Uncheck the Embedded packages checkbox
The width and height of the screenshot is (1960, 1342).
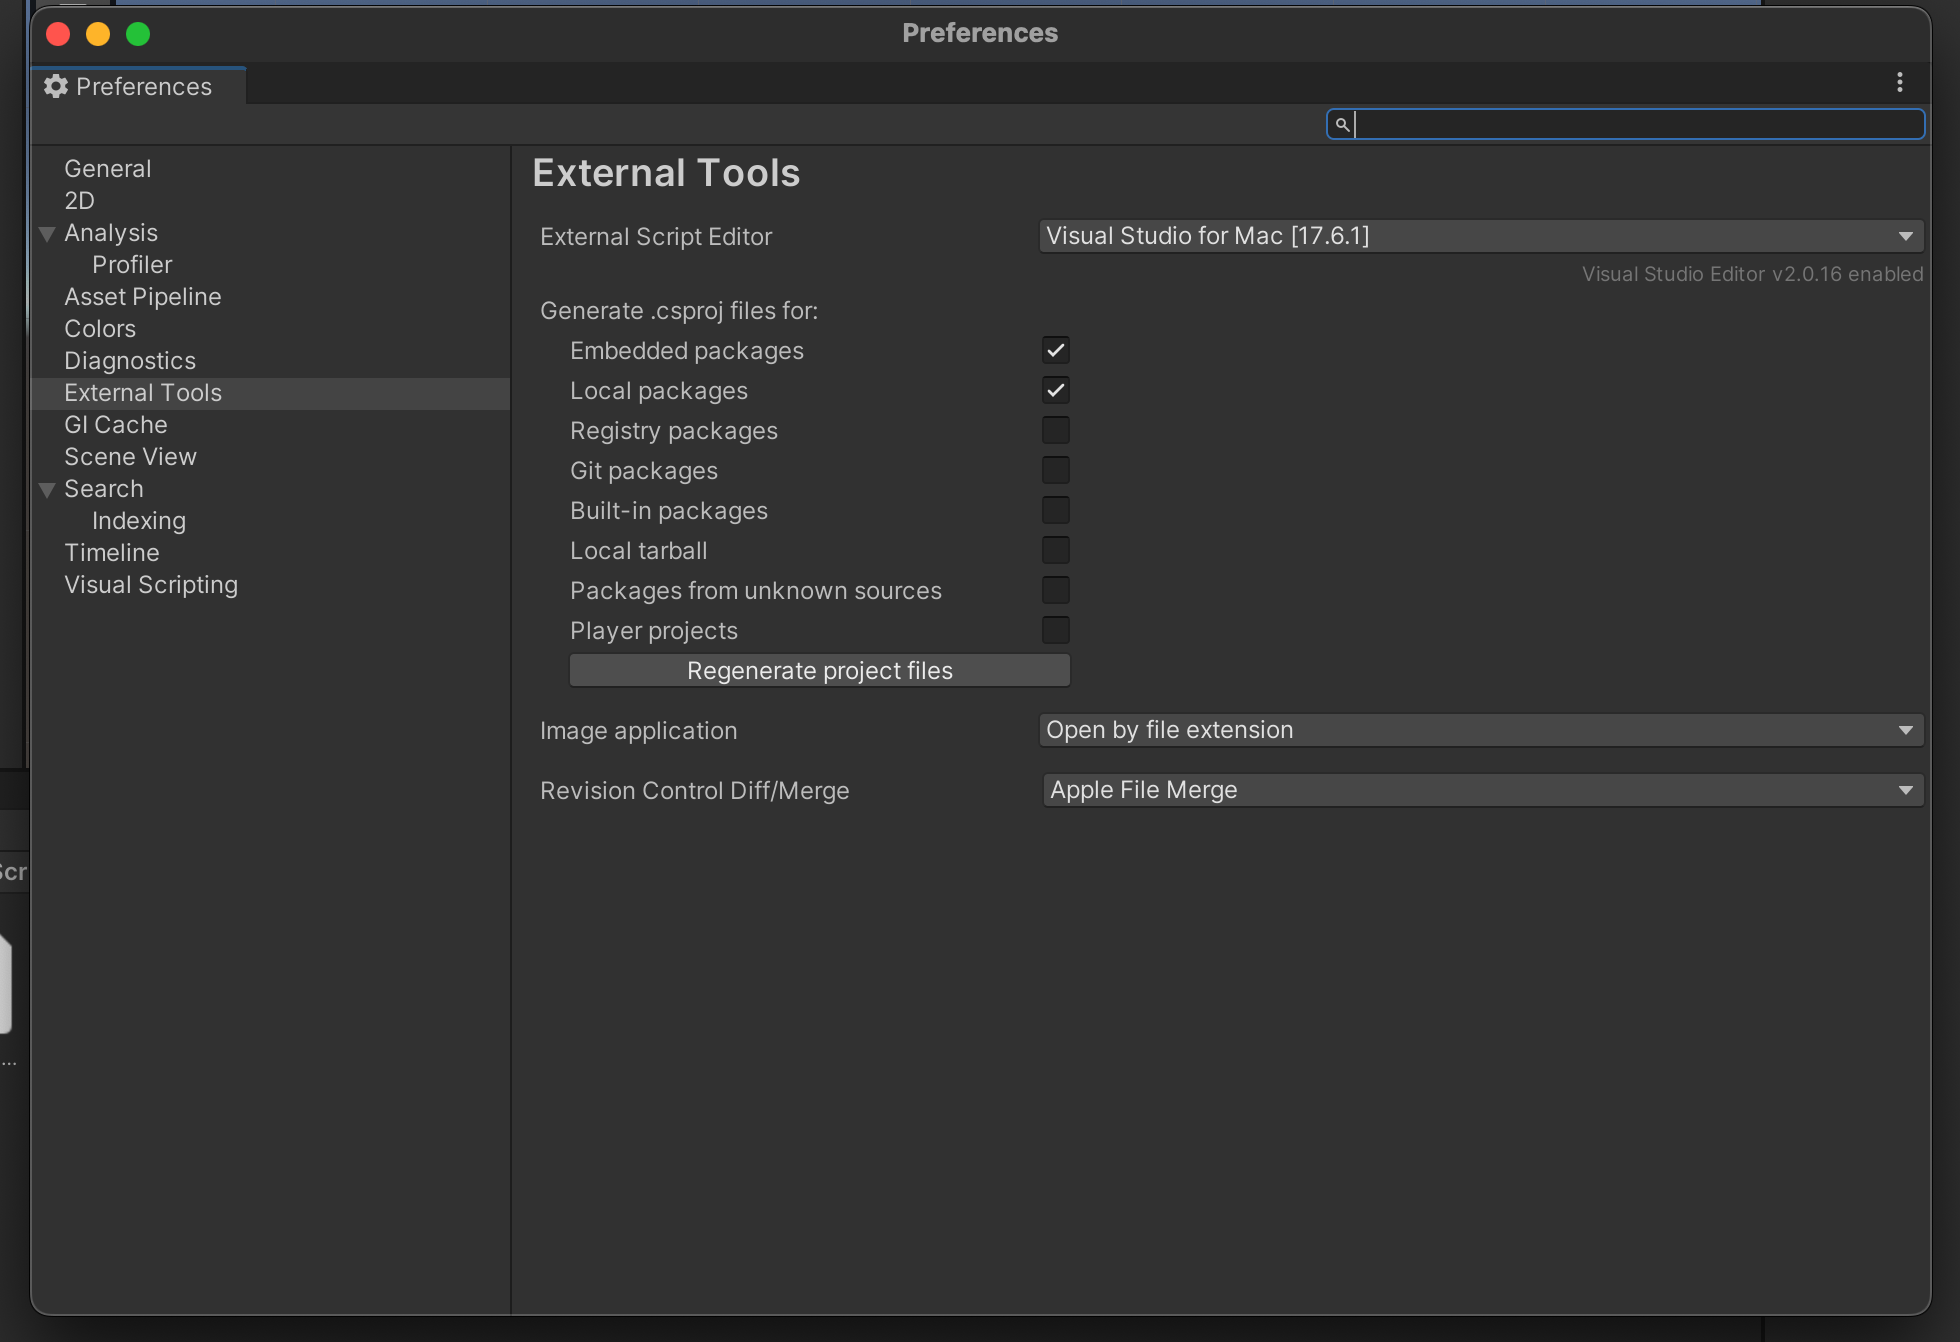pos(1055,351)
